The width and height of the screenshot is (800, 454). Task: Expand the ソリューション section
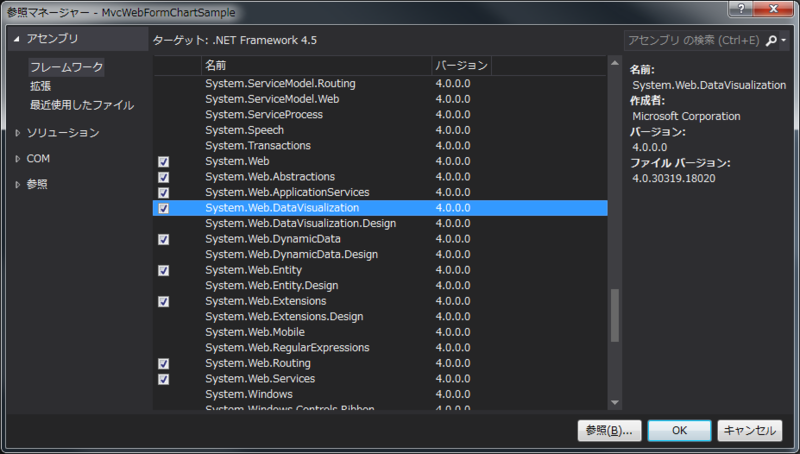tap(17, 133)
